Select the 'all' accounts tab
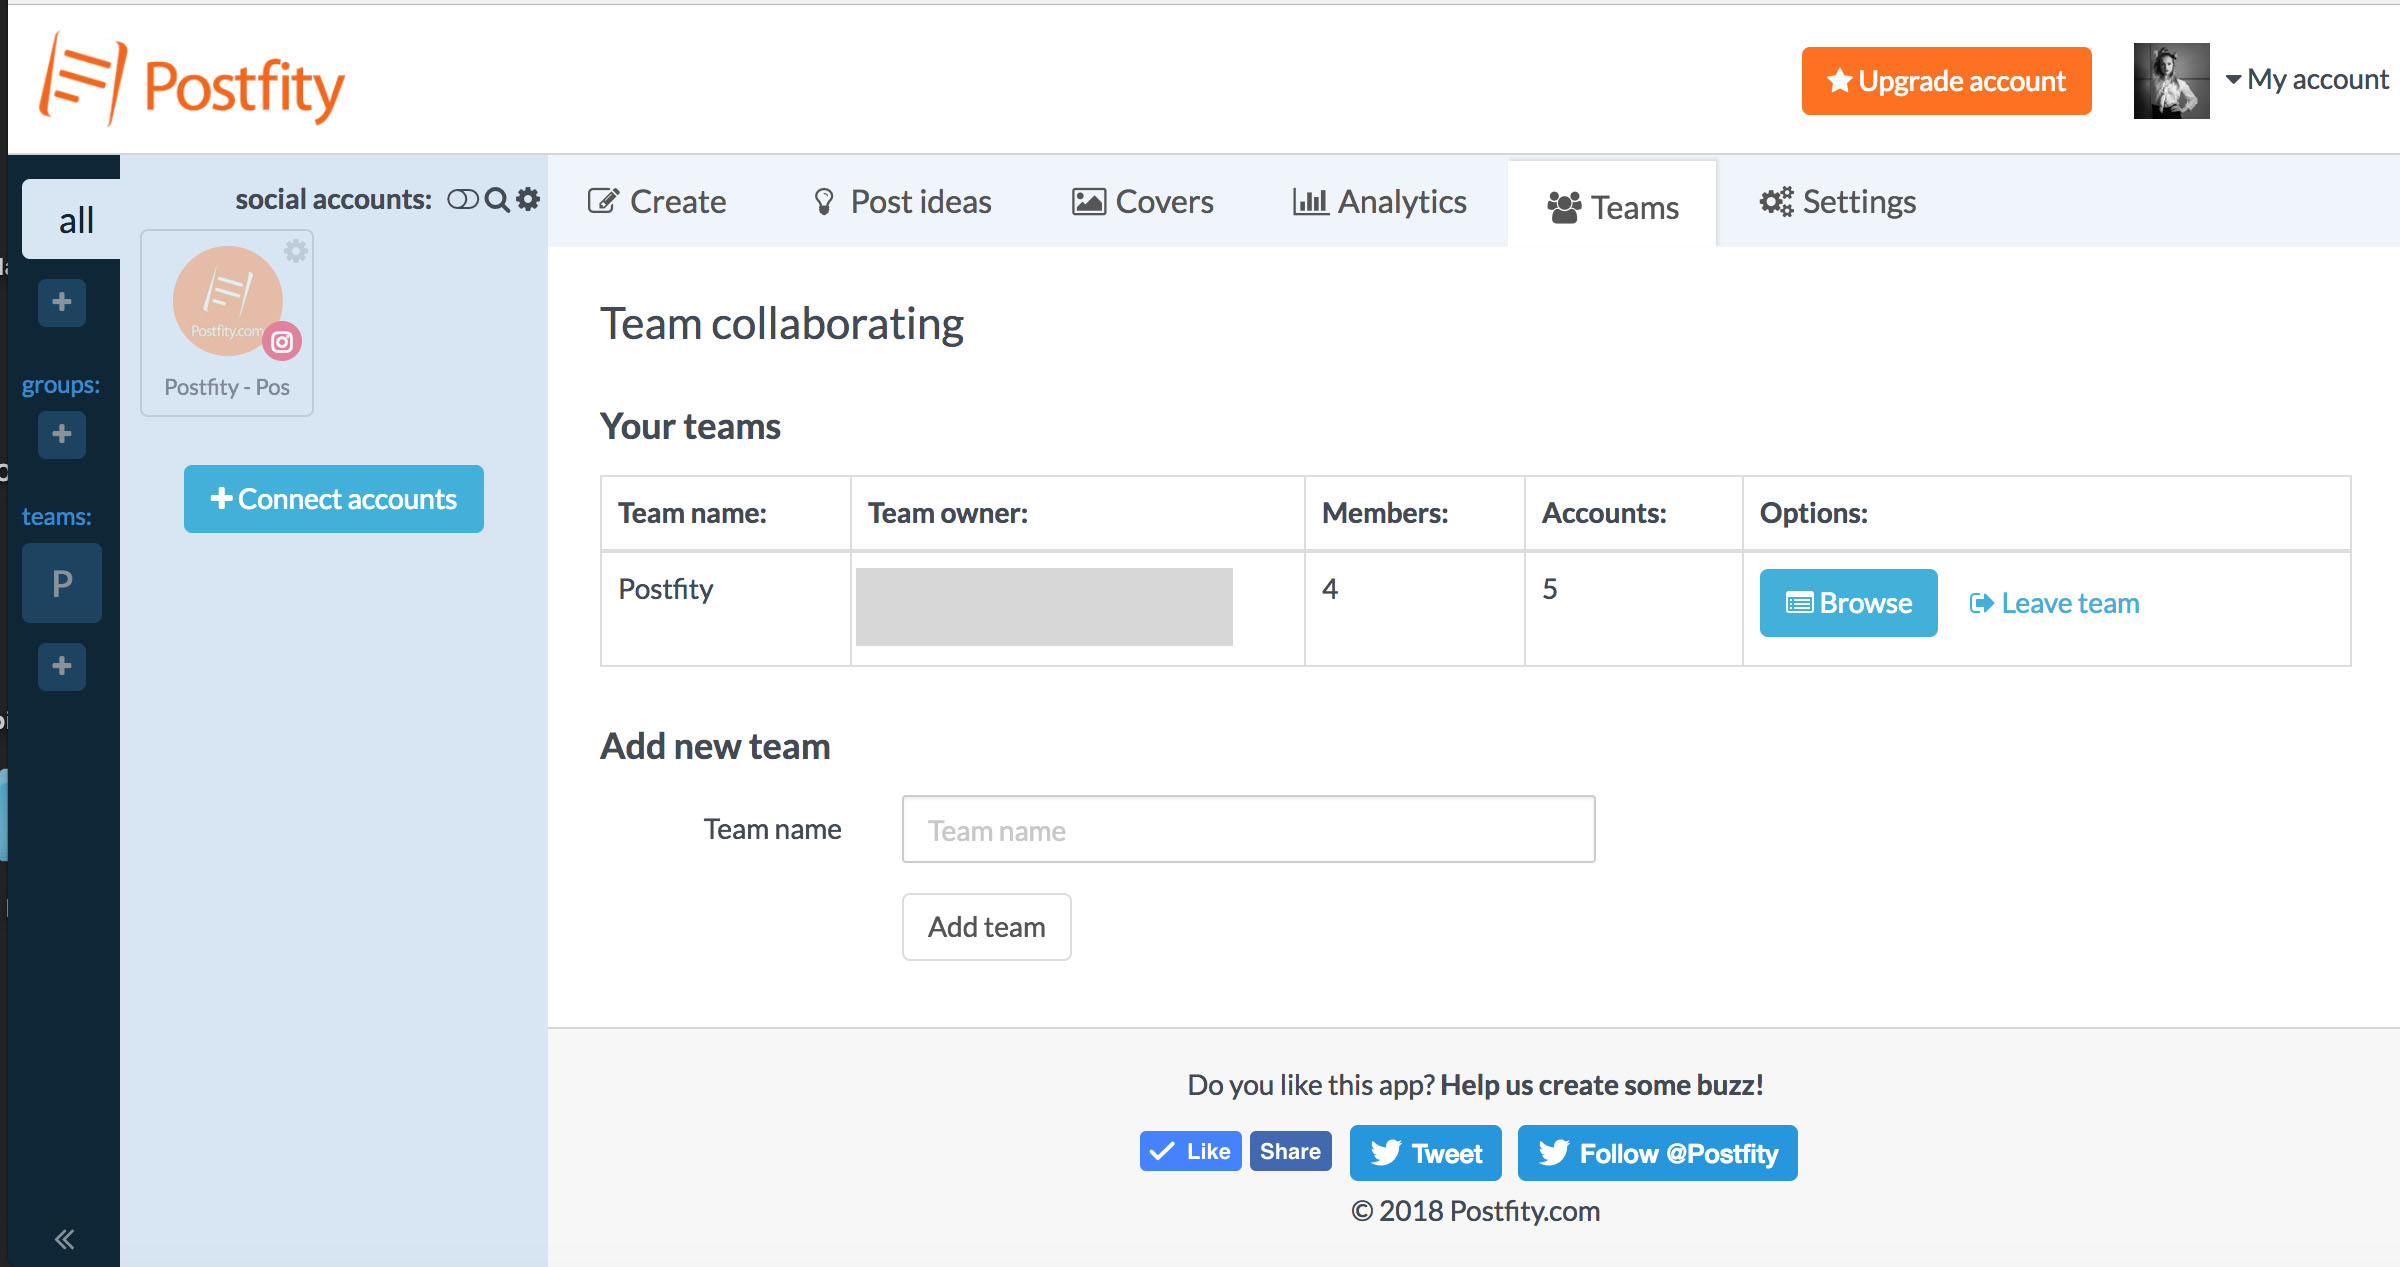The image size is (2400, 1267). point(72,219)
